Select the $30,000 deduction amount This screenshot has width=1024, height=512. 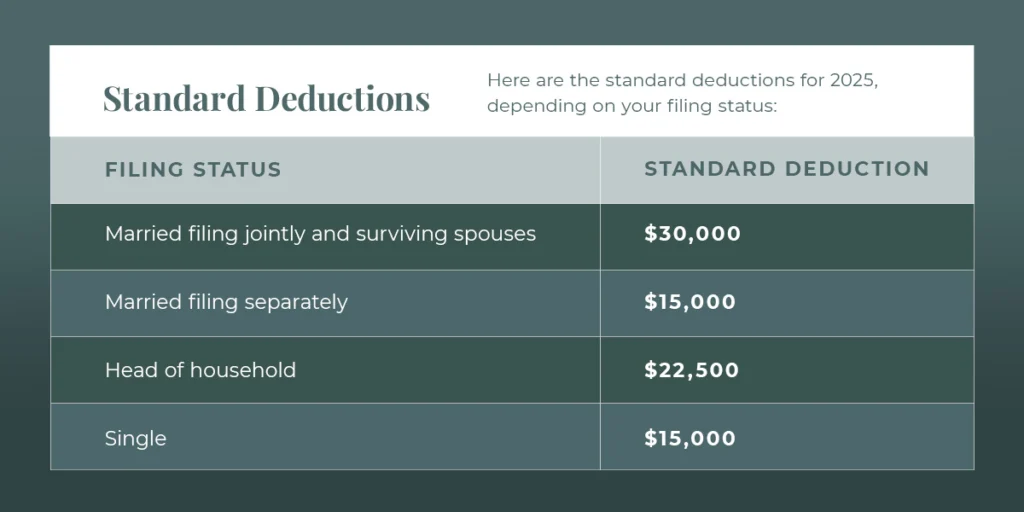click(693, 234)
